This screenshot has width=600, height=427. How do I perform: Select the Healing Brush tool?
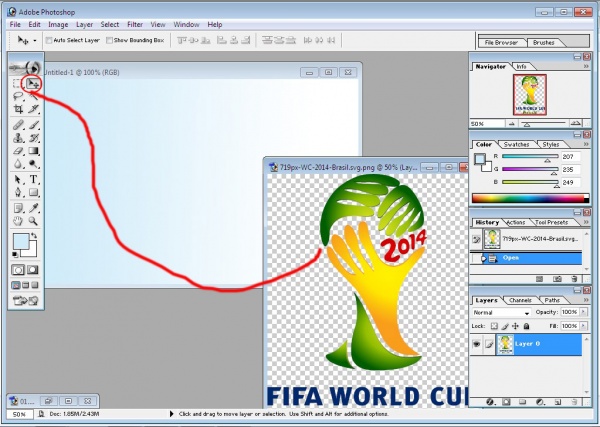click(18, 125)
